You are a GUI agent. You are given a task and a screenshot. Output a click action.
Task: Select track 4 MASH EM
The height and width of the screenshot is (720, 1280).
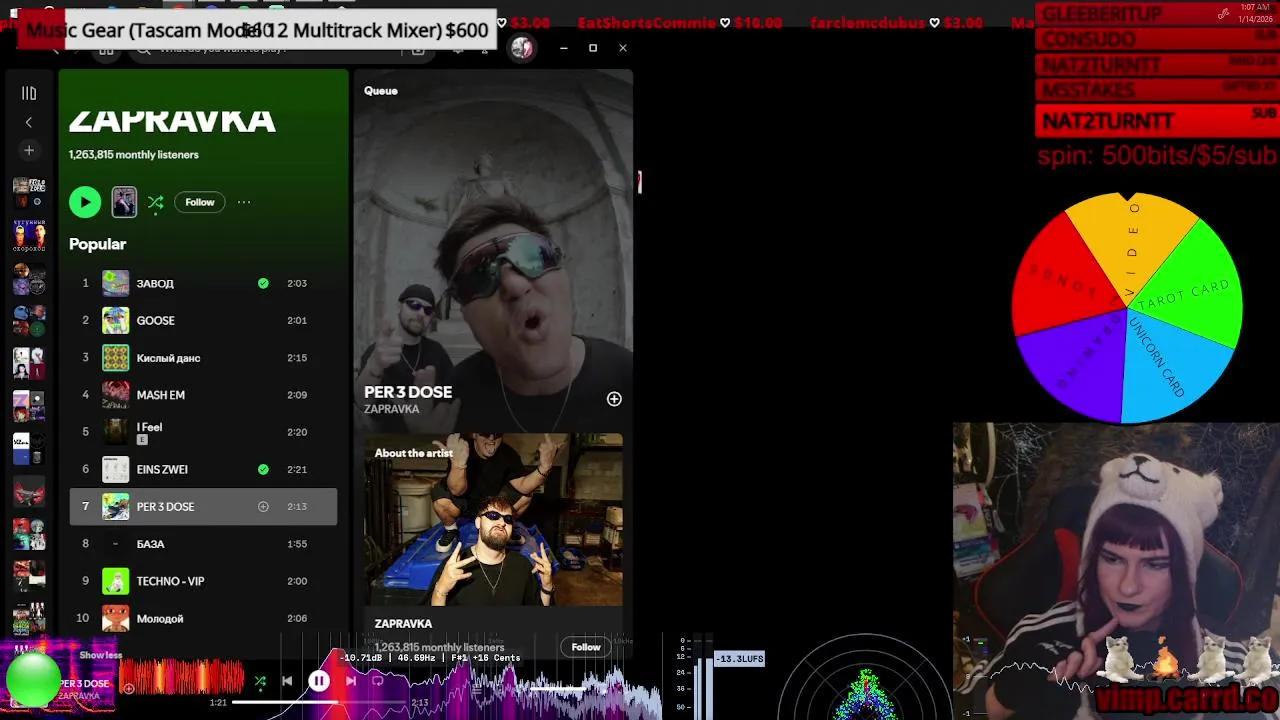point(203,394)
